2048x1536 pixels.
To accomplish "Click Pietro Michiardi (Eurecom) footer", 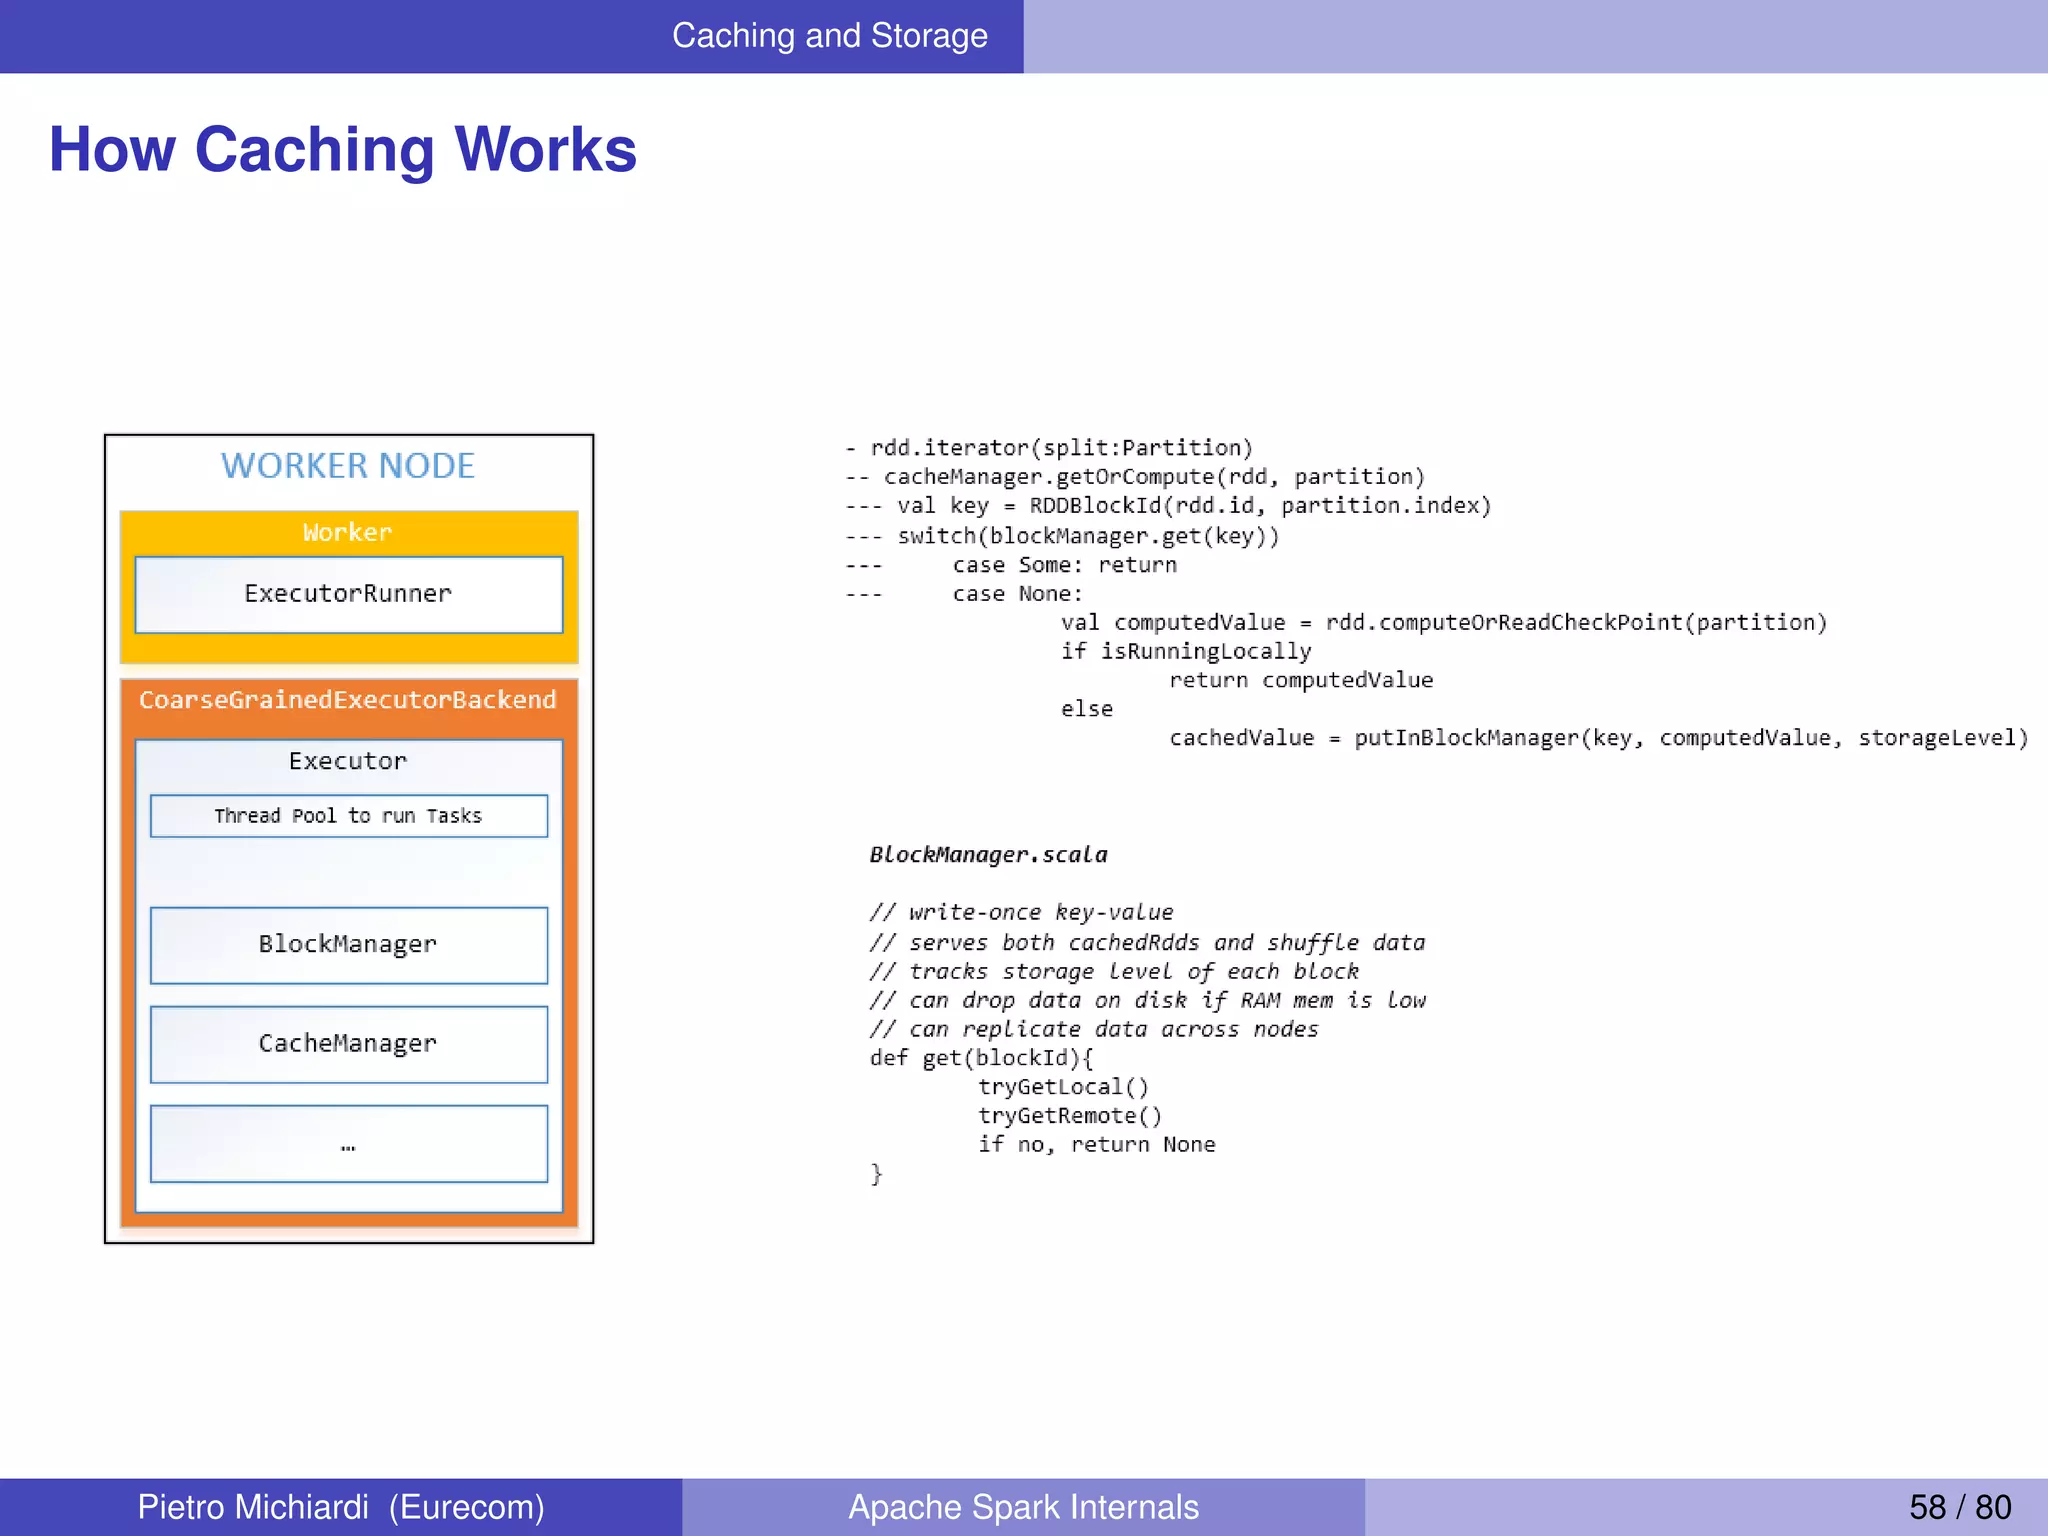I will (x=341, y=1507).
